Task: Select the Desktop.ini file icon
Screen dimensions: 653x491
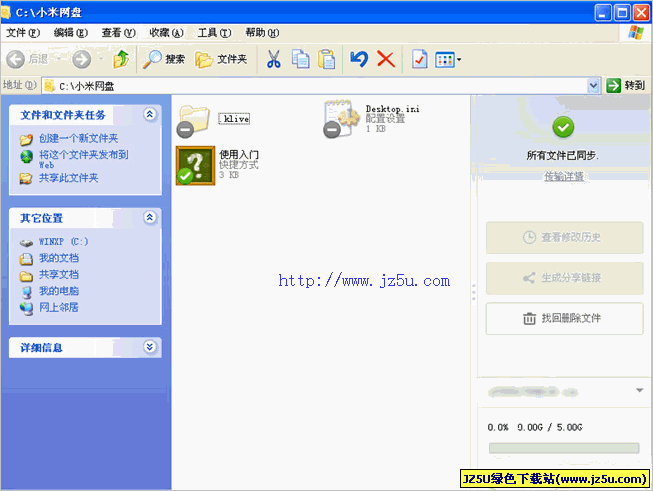Action: tap(341, 119)
